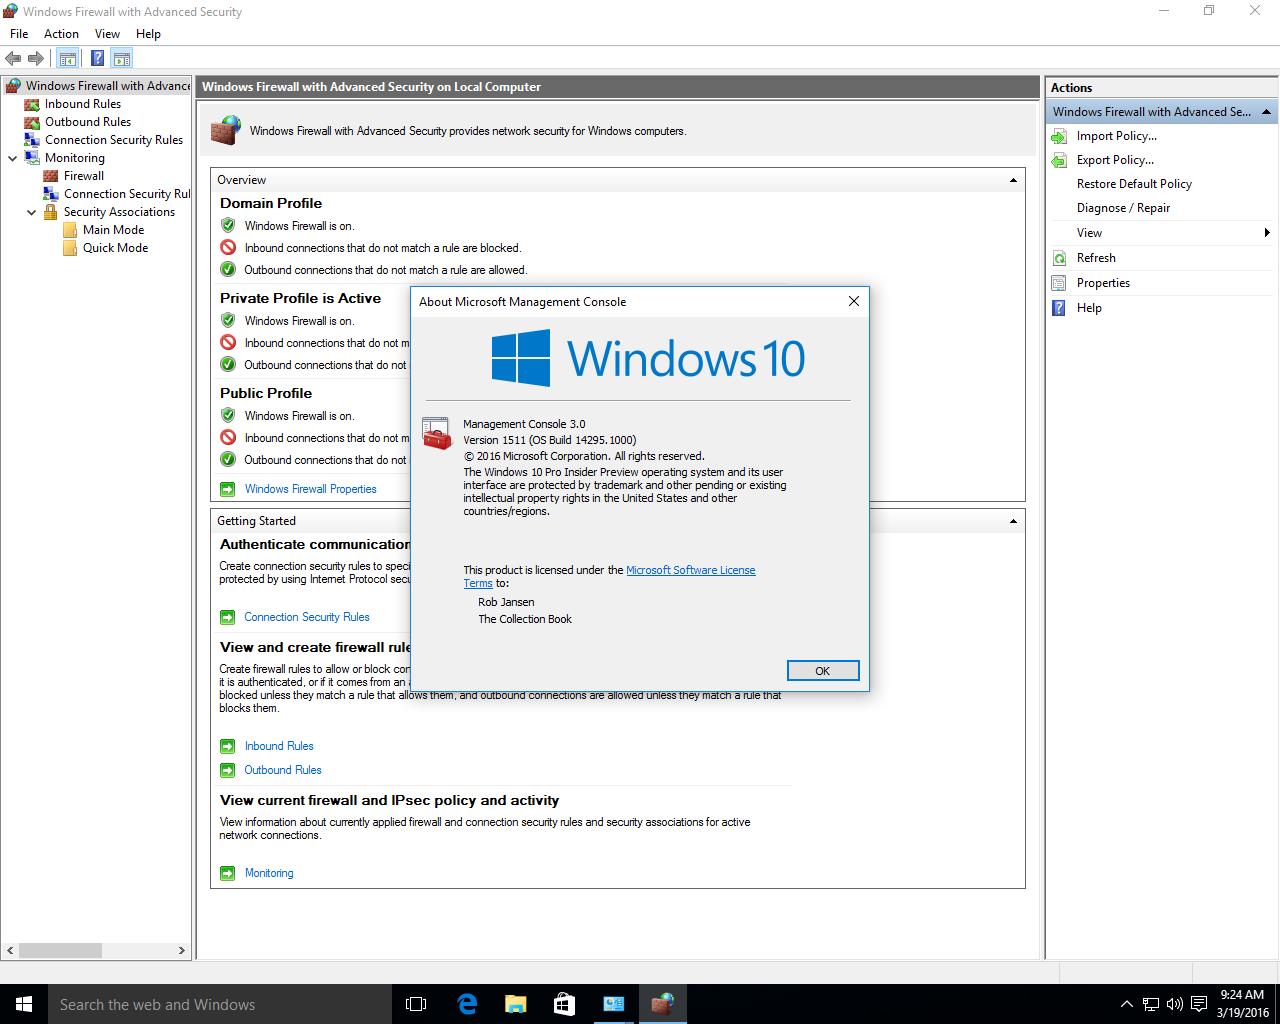Select Security Associations tree node
1280x1024 pixels.
pyautogui.click(x=119, y=212)
